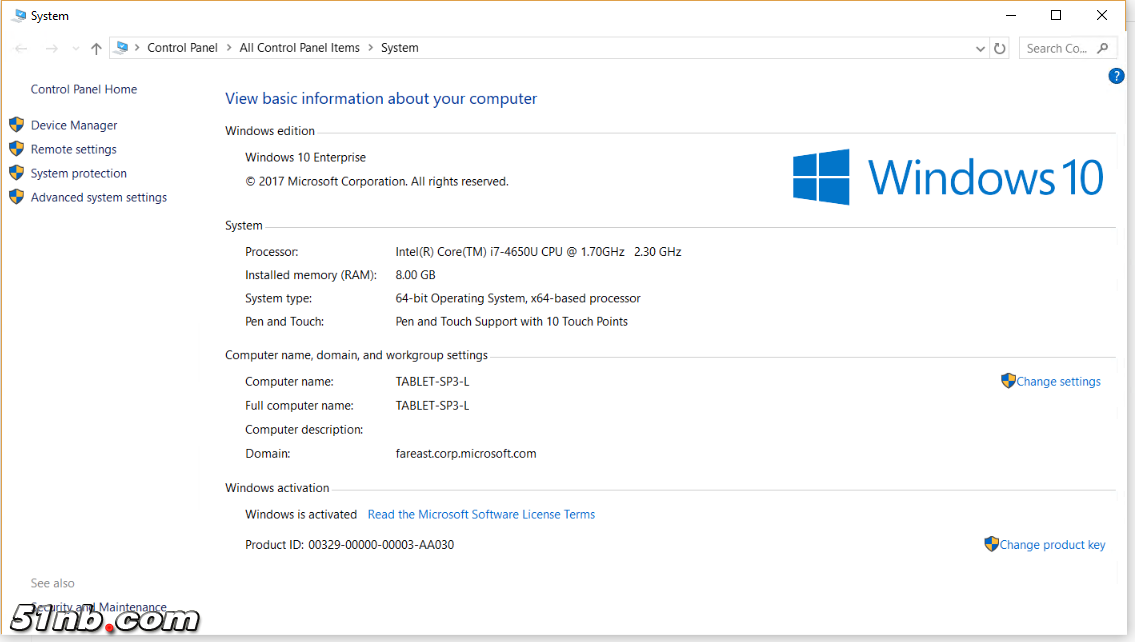Viewport: 1135px width, 642px height.
Task: Focus the Search Control Panel box
Action: click(1056, 48)
